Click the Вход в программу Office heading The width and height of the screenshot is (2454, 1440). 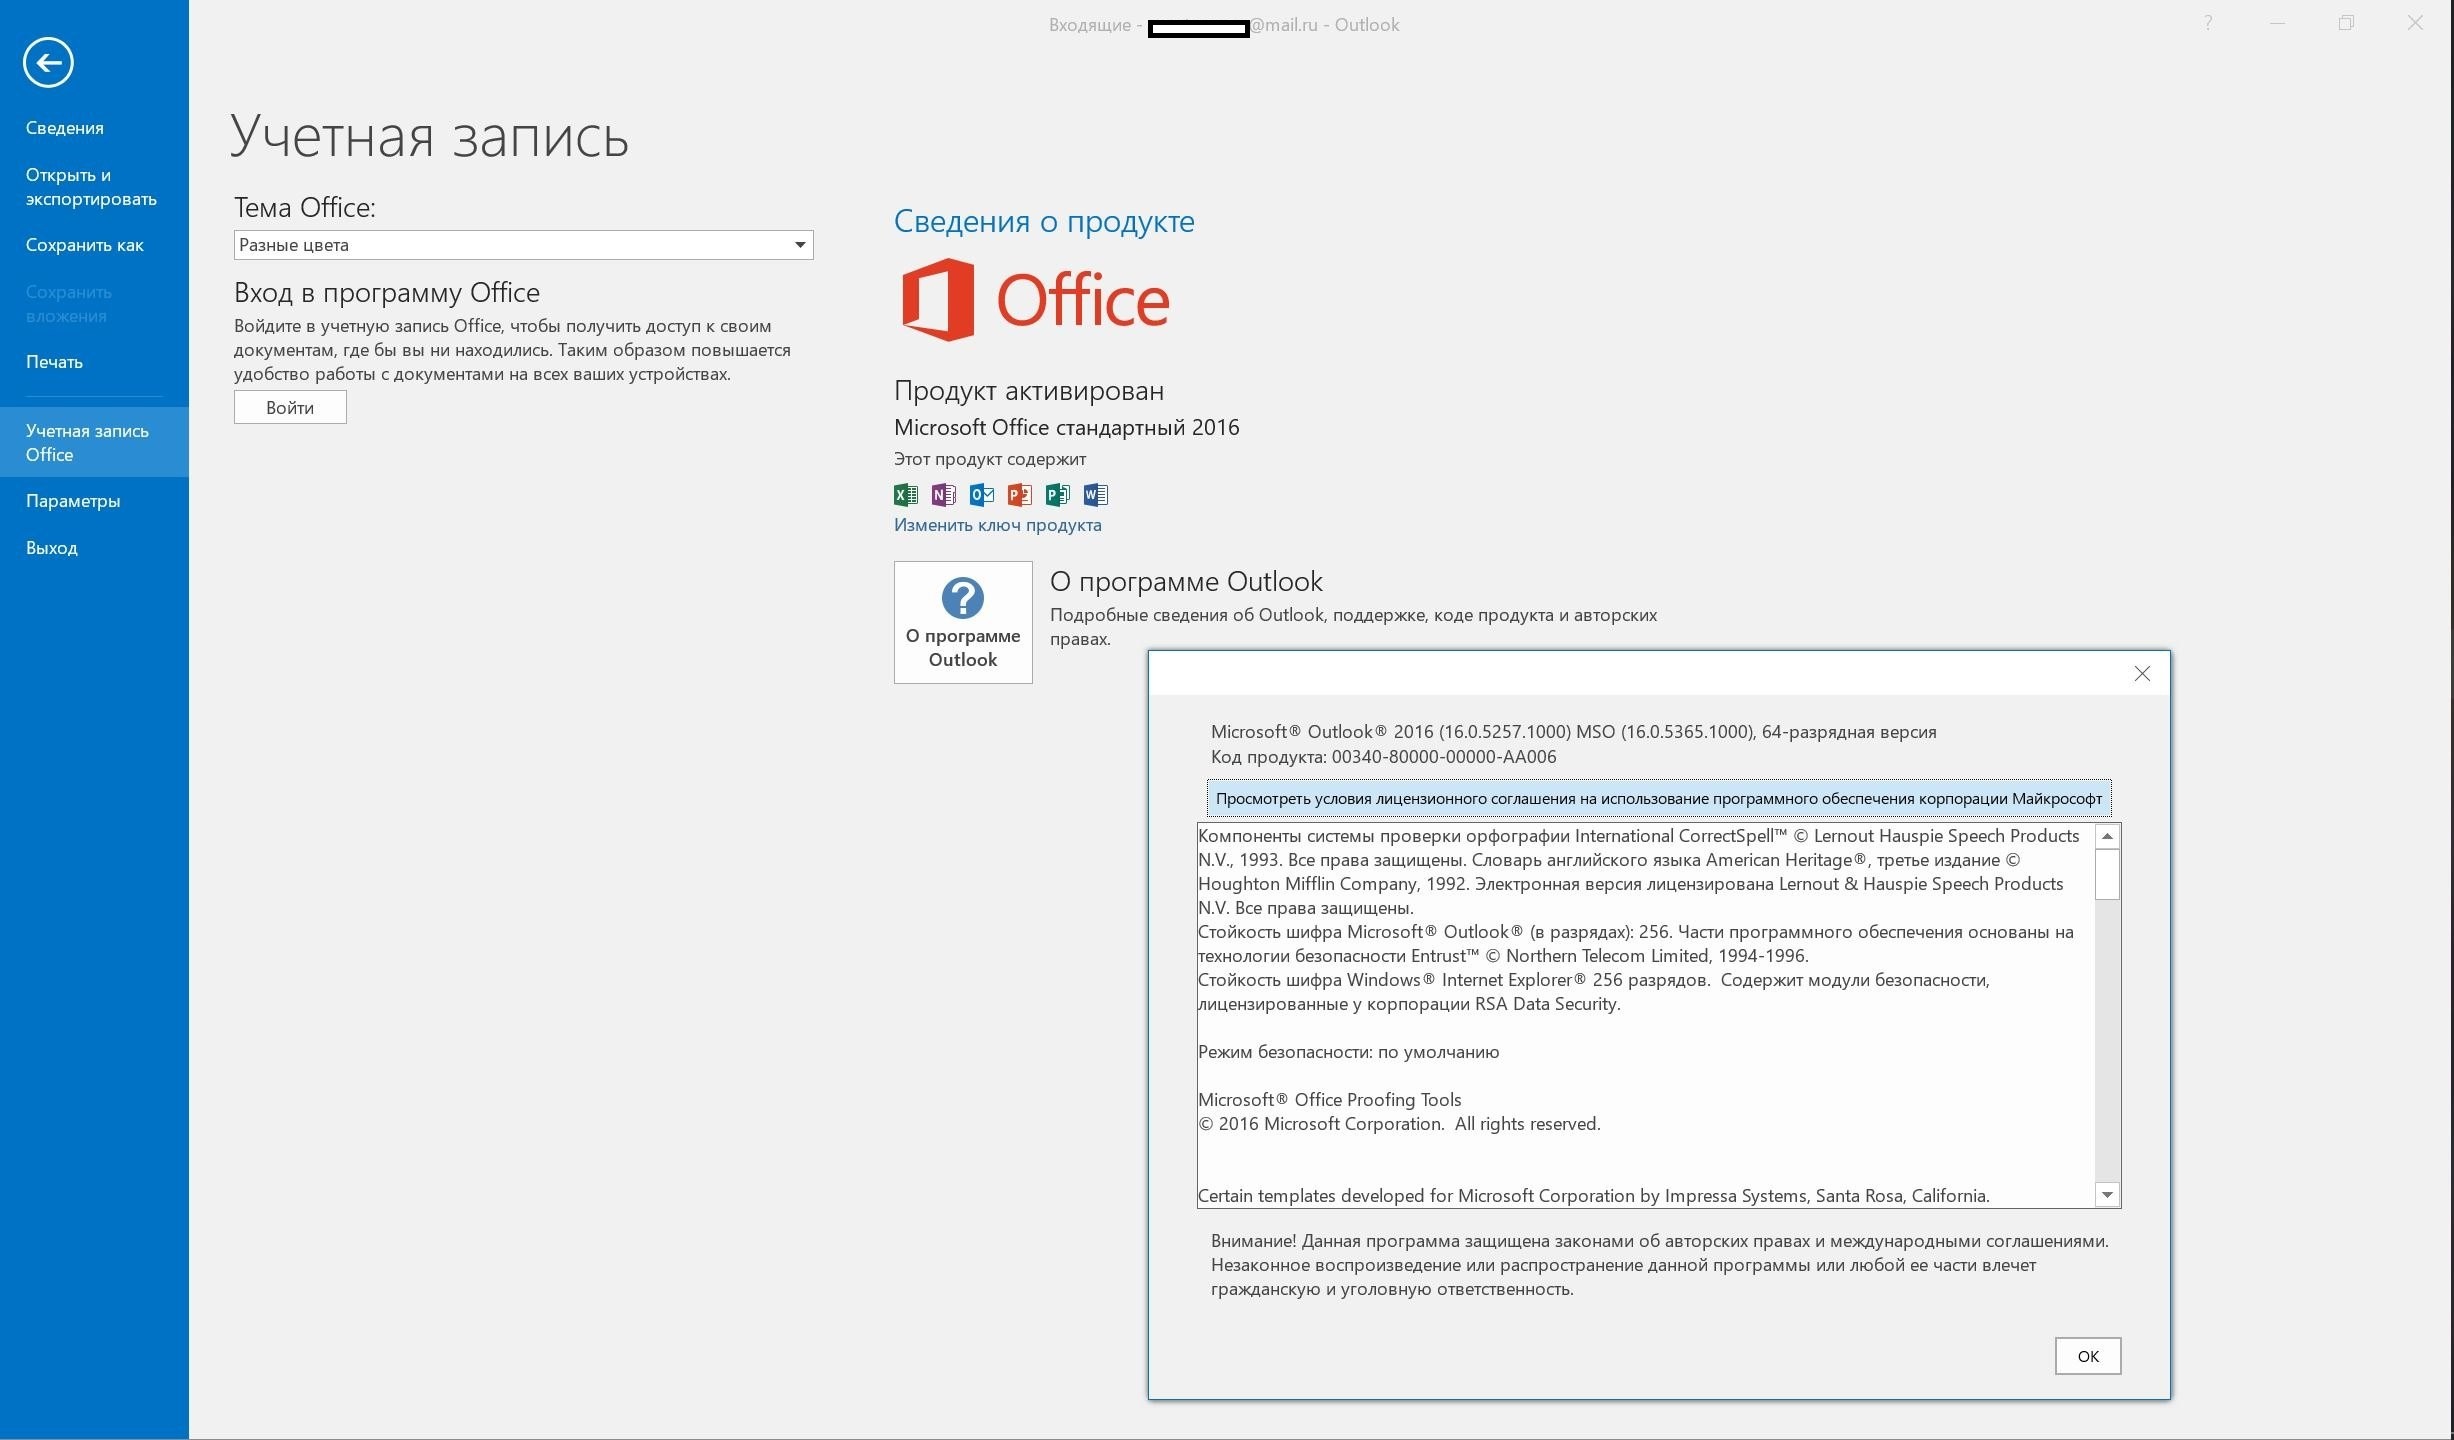coord(387,293)
